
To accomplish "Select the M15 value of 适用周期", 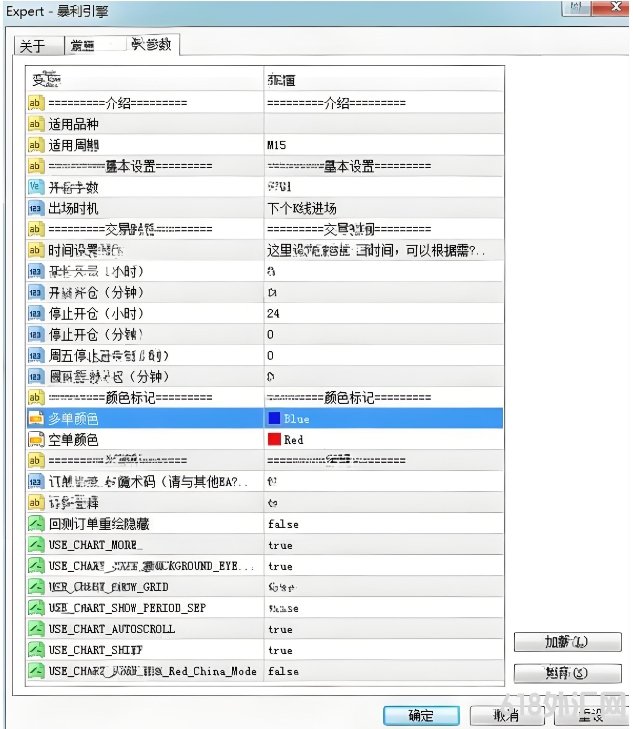I will click(x=277, y=146).
